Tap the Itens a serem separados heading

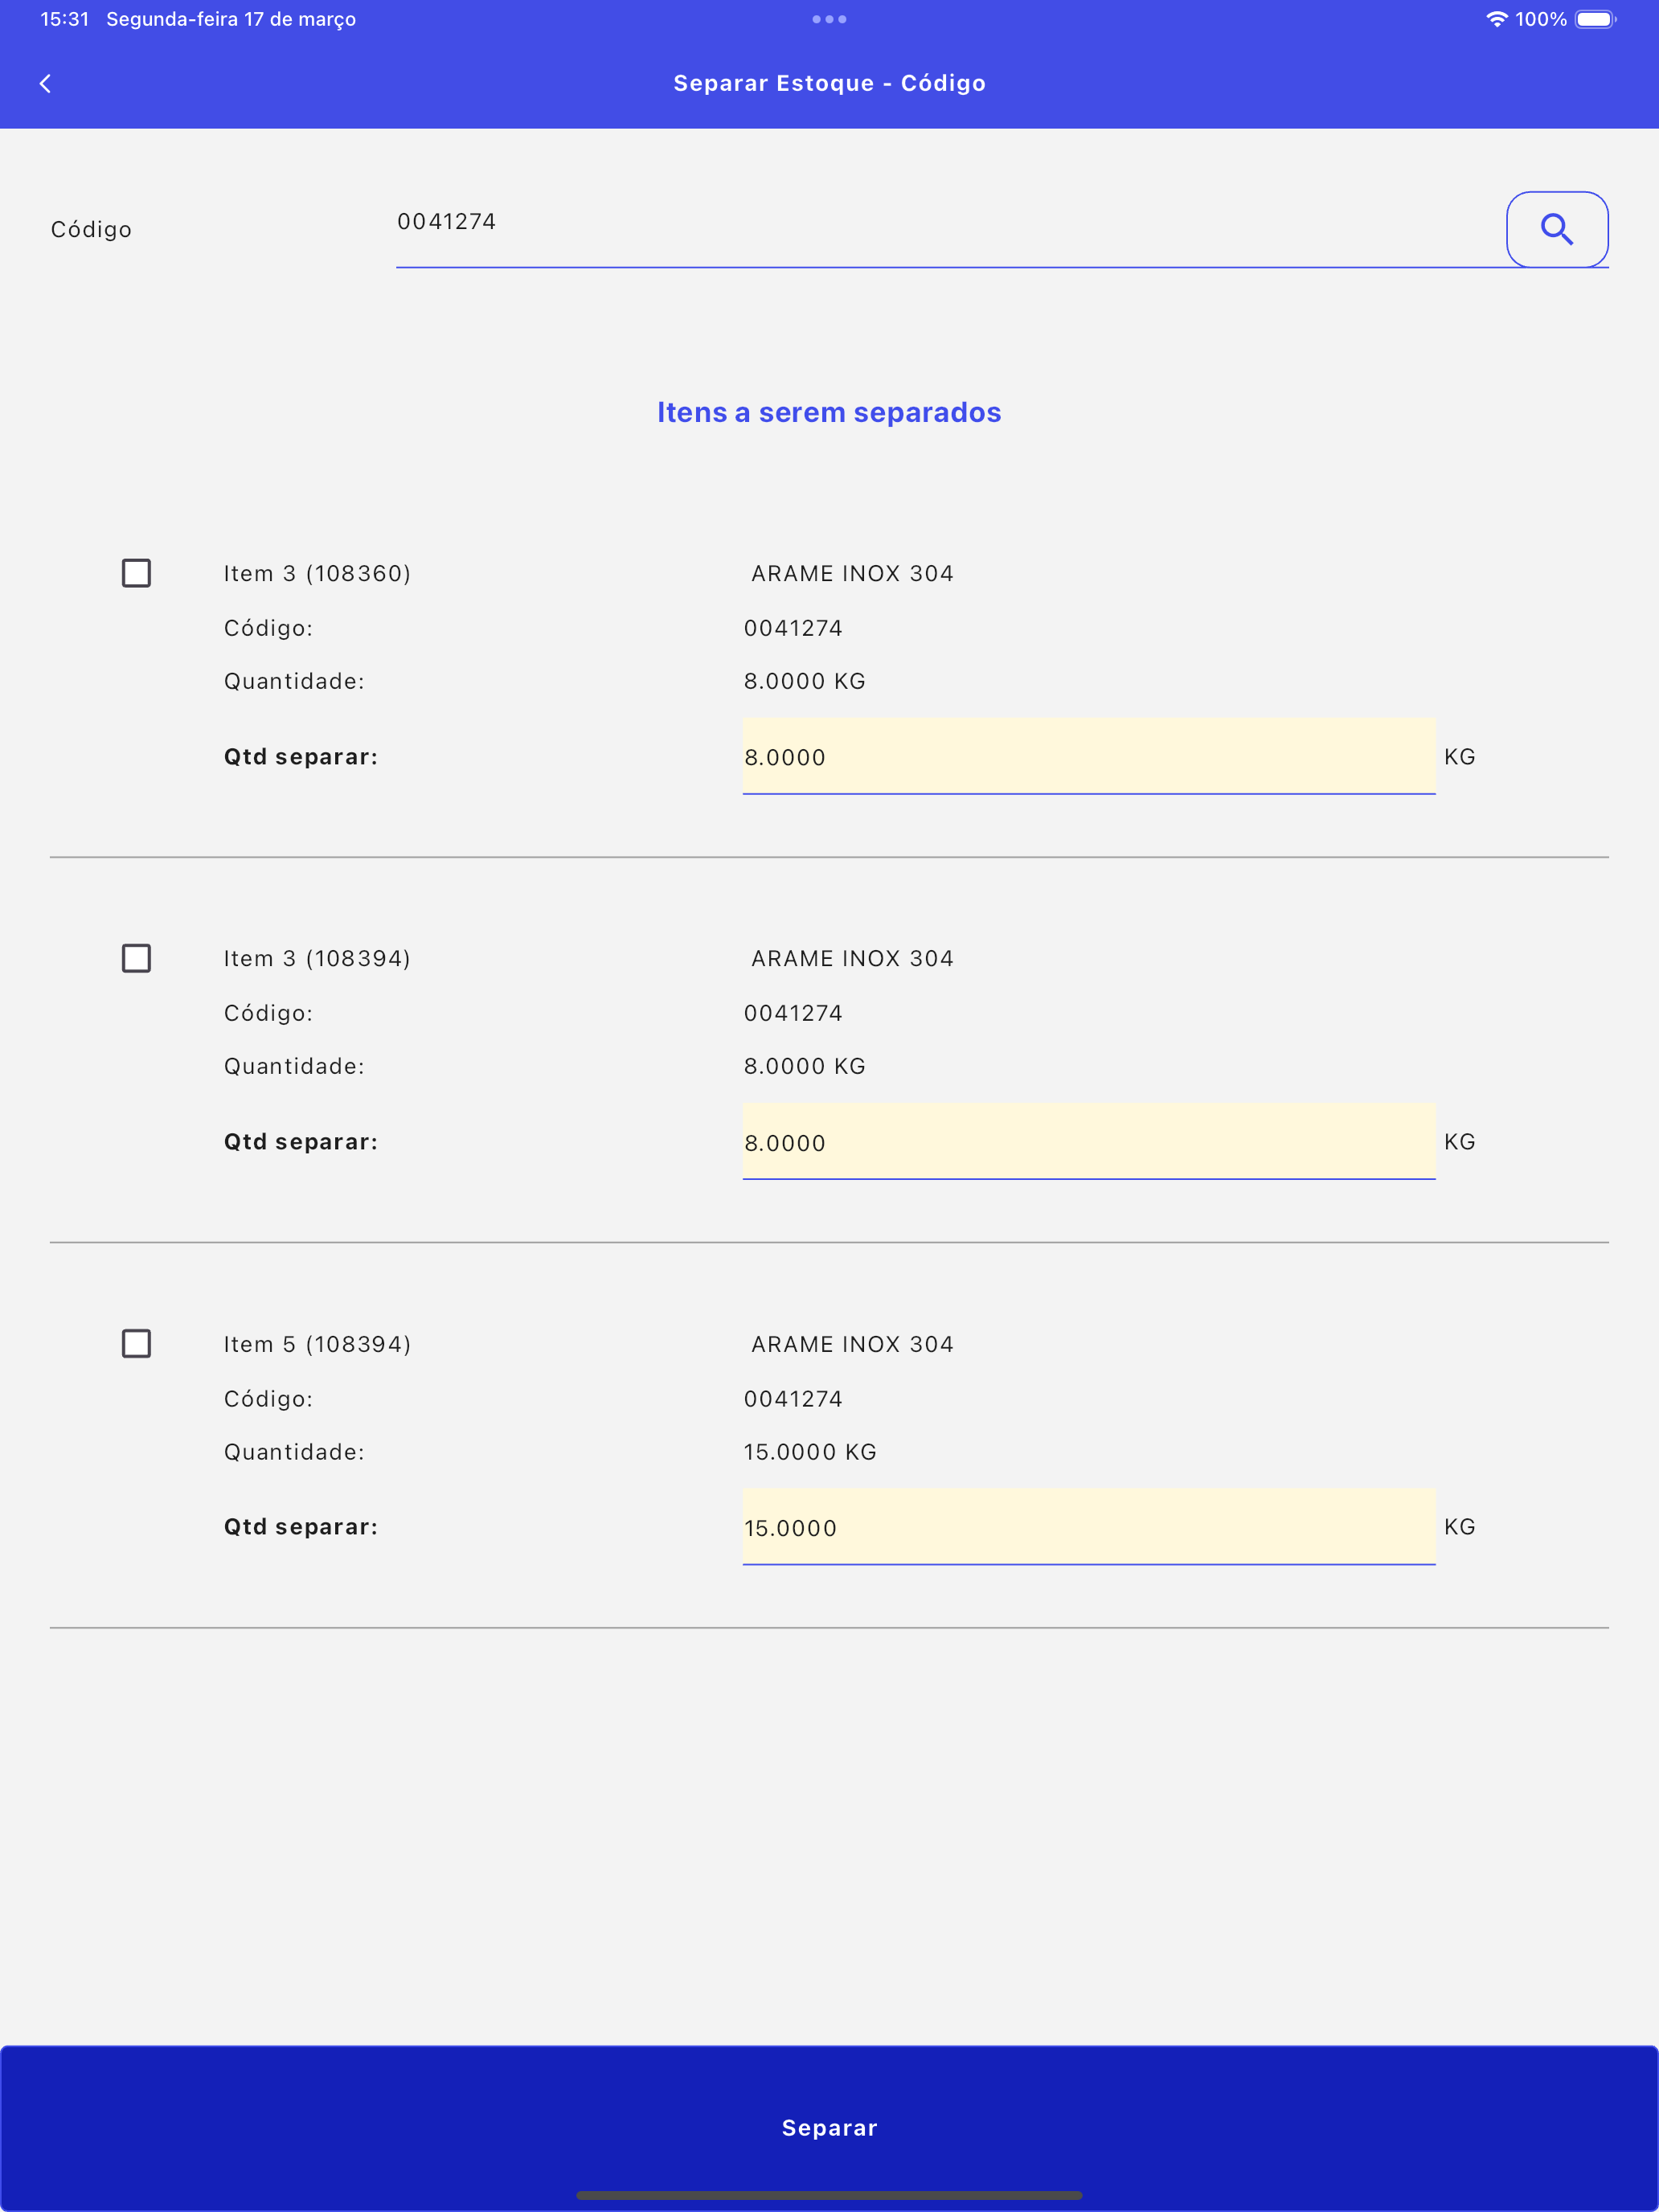coord(829,412)
